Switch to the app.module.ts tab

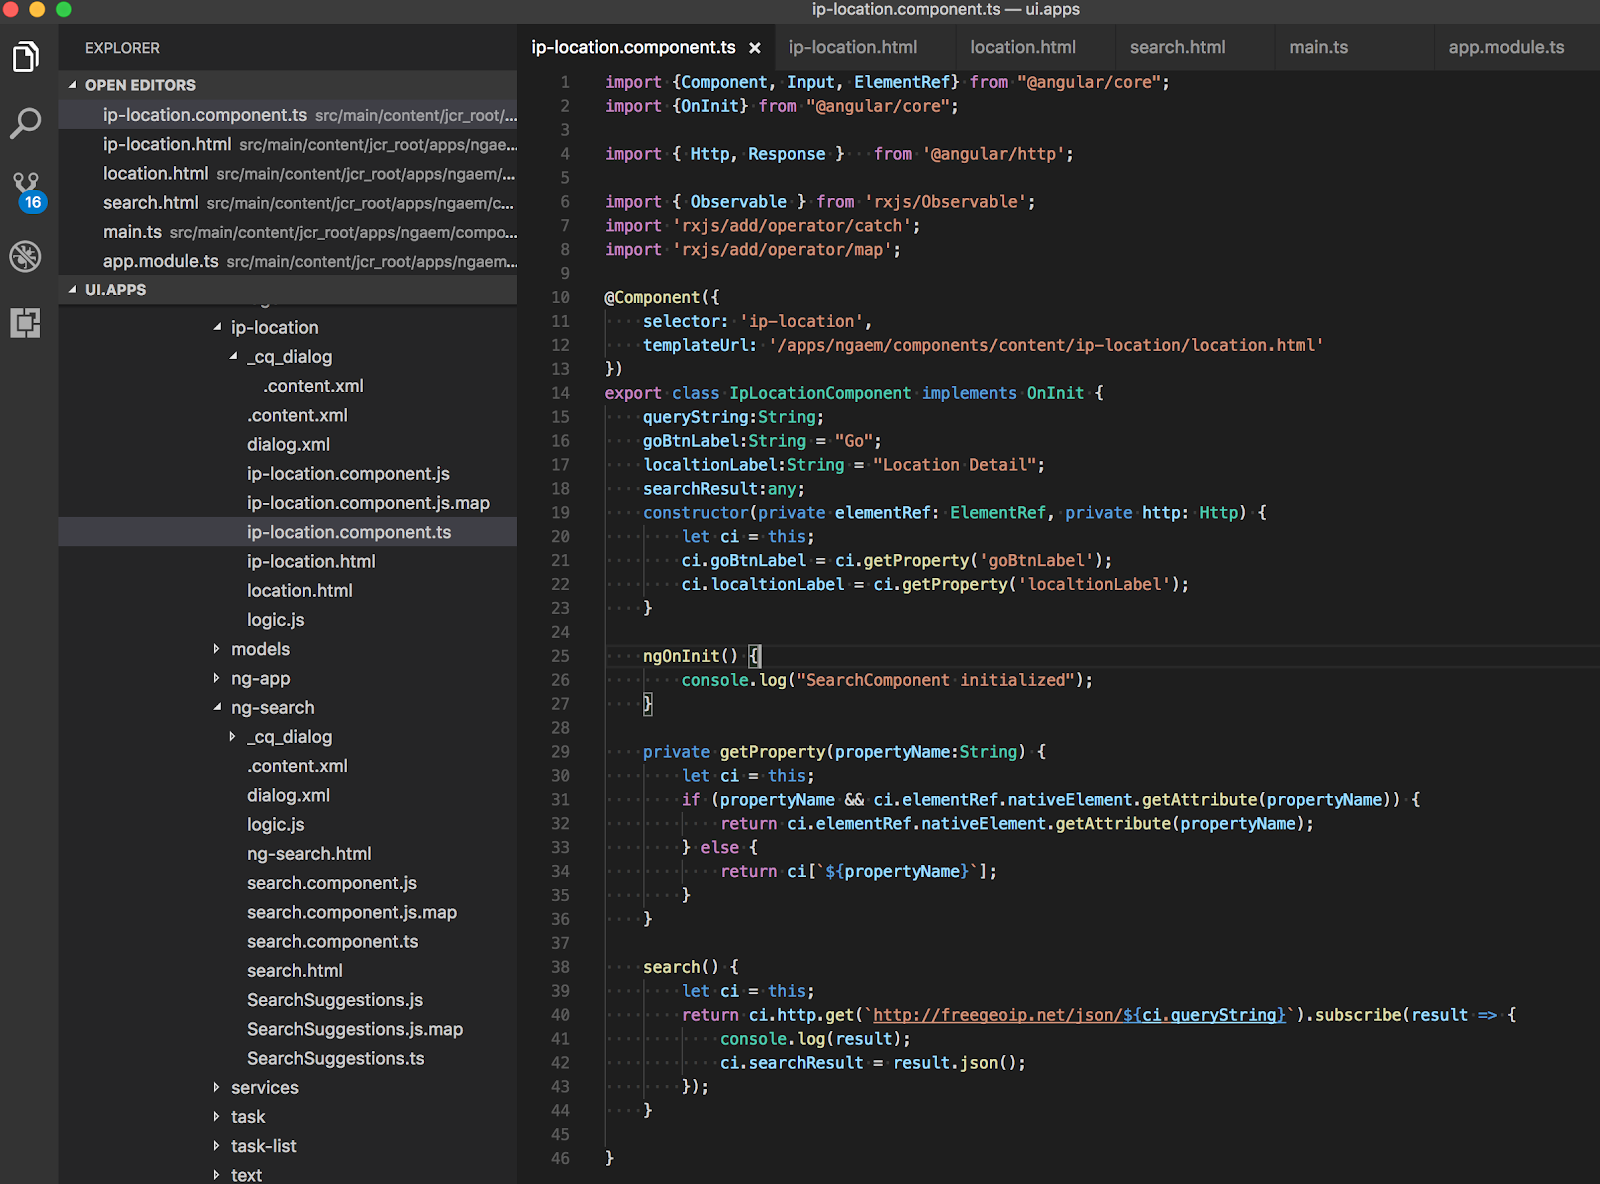tap(1505, 47)
